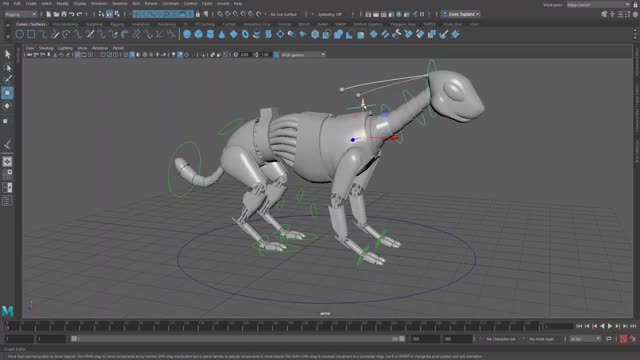The image size is (640, 360).
Task: Open the Symmetry Off dropdown
Action: [331, 14]
